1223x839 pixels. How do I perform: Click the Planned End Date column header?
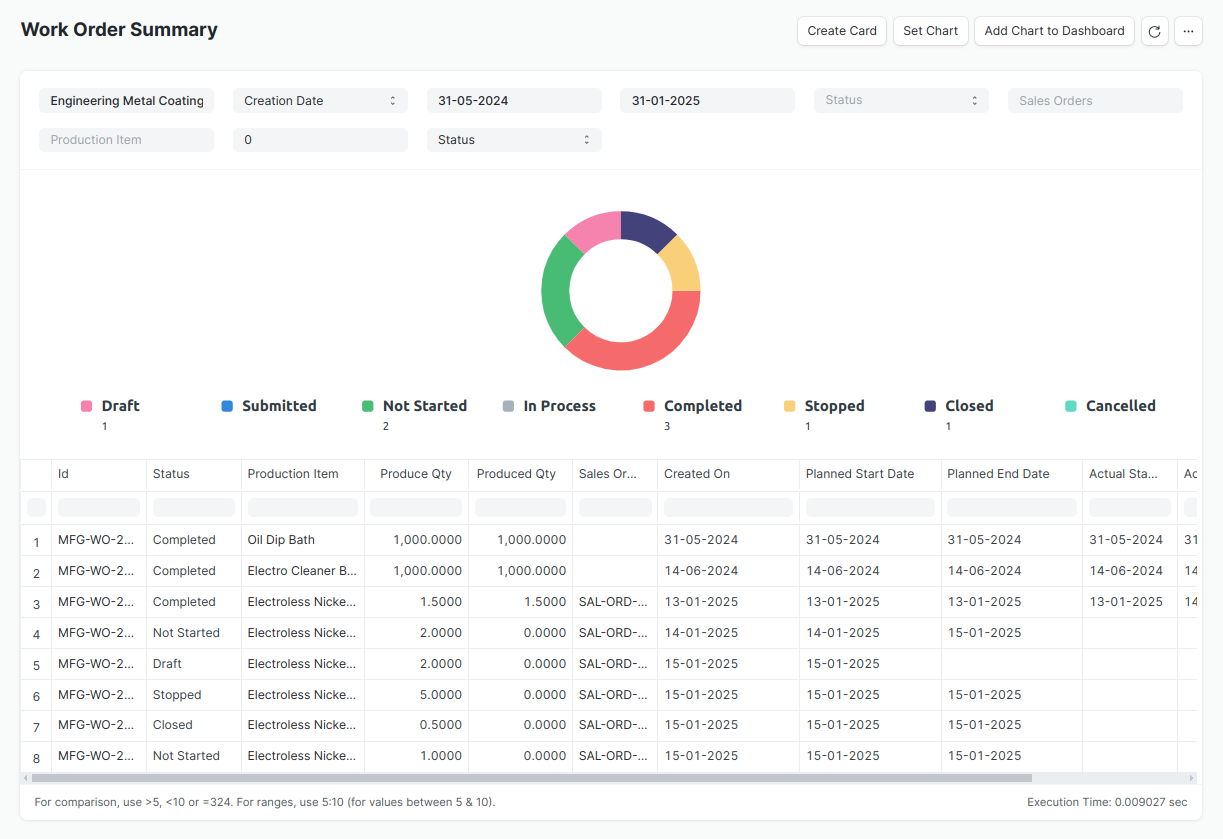pyautogui.click(x=1011, y=474)
